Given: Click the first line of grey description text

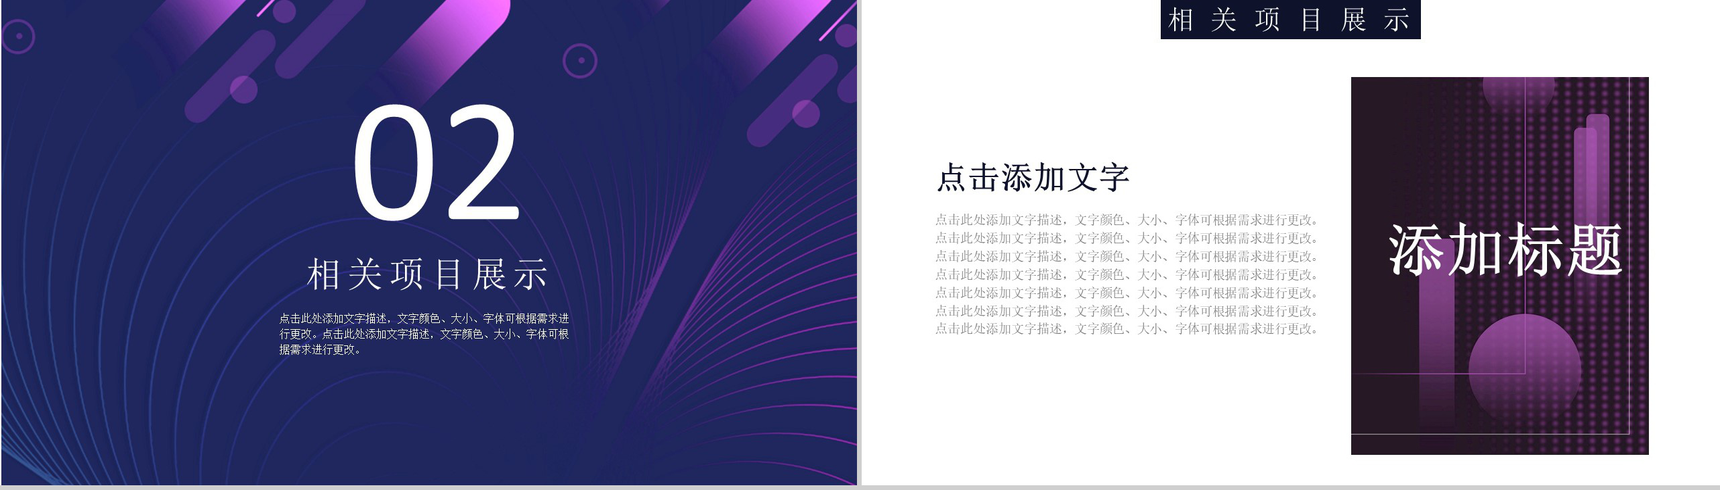Looking at the screenshot, I should tap(1127, 220).
